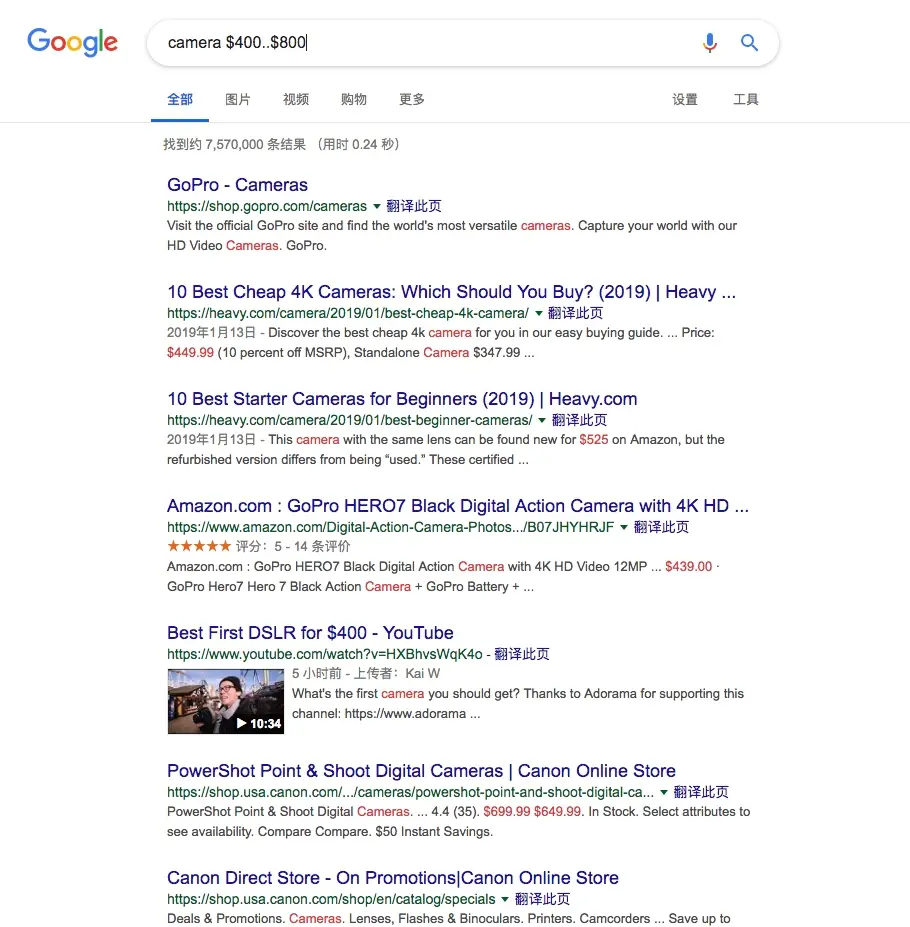Viewport: 910px width, 927px height.
Task: Click 翻译此页 for the Amazon result
Action: 661,527
